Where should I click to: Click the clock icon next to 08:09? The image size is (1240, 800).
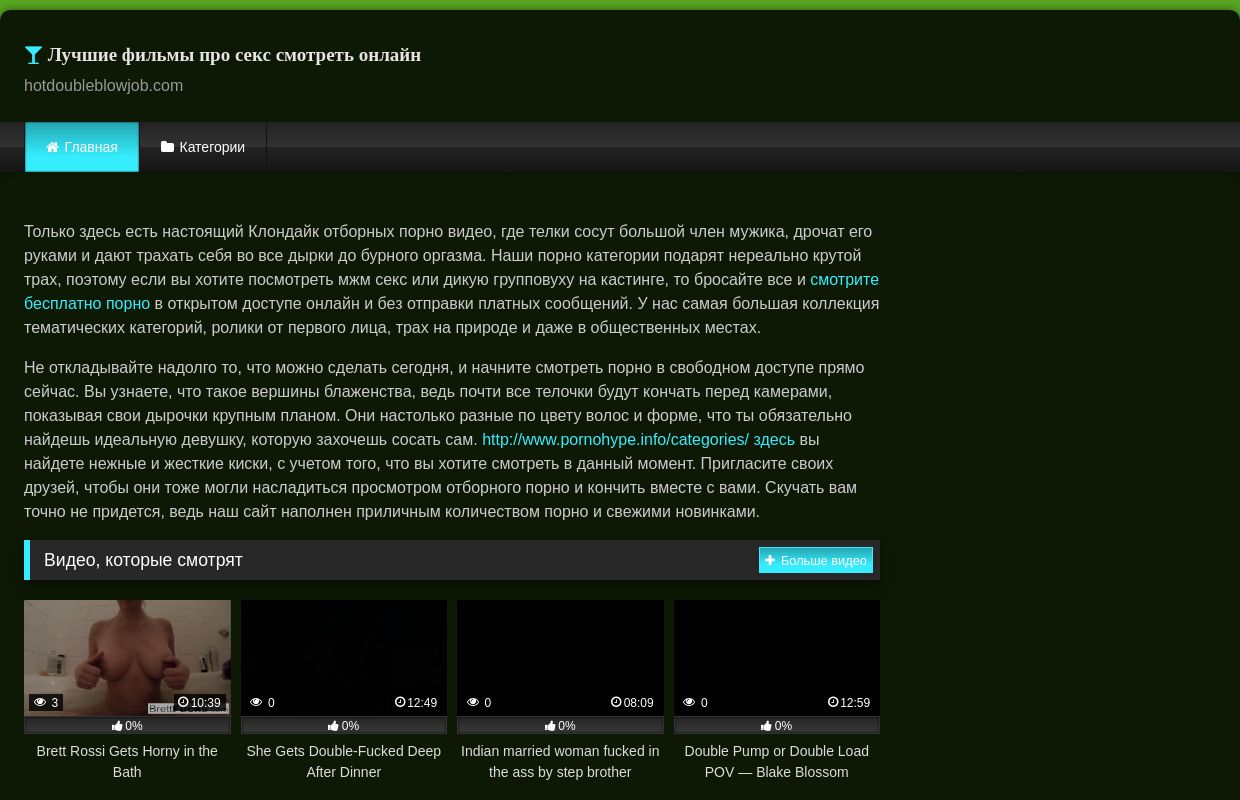(616, 703)
